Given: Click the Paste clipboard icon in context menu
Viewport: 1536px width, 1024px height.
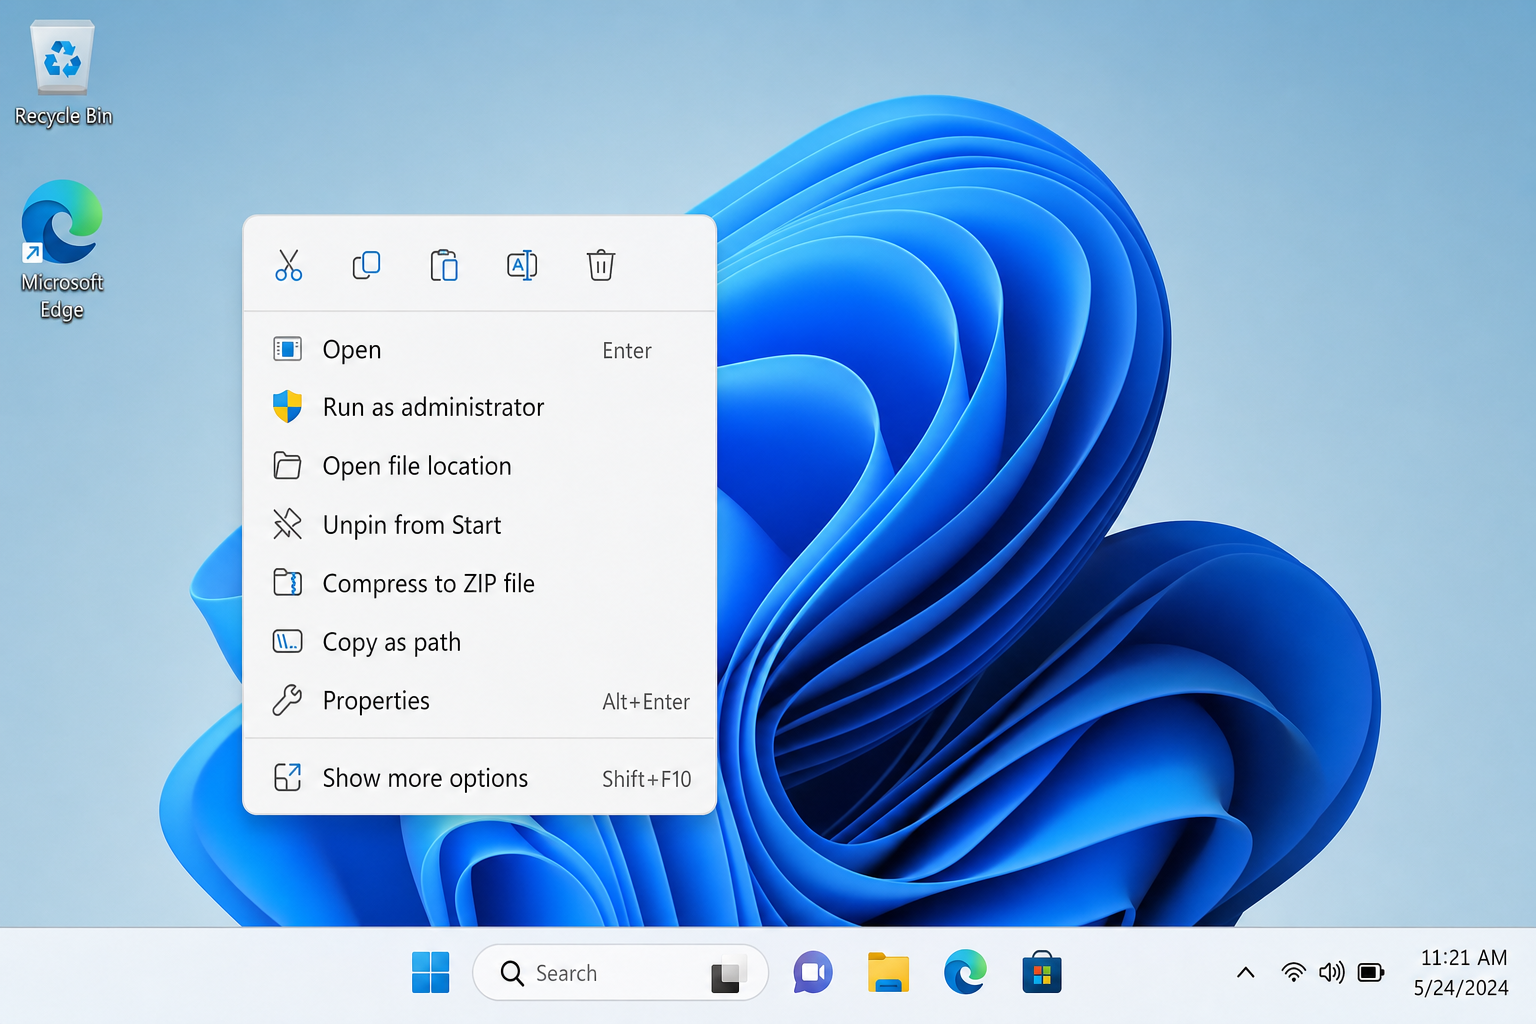Looking at the screenshot, I should 444,265.
